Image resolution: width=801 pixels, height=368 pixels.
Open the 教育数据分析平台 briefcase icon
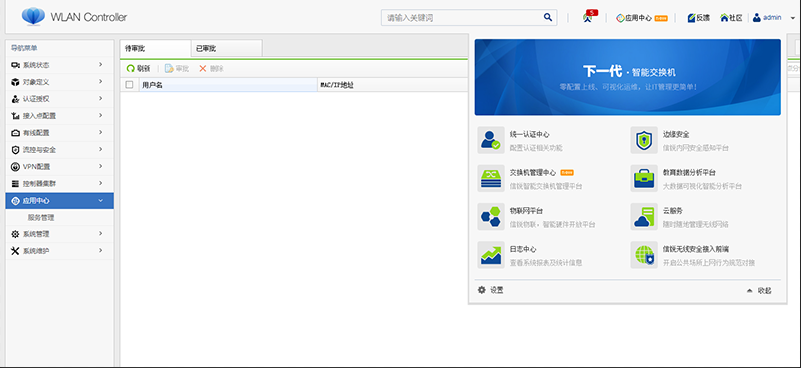[x=644, y=178]
